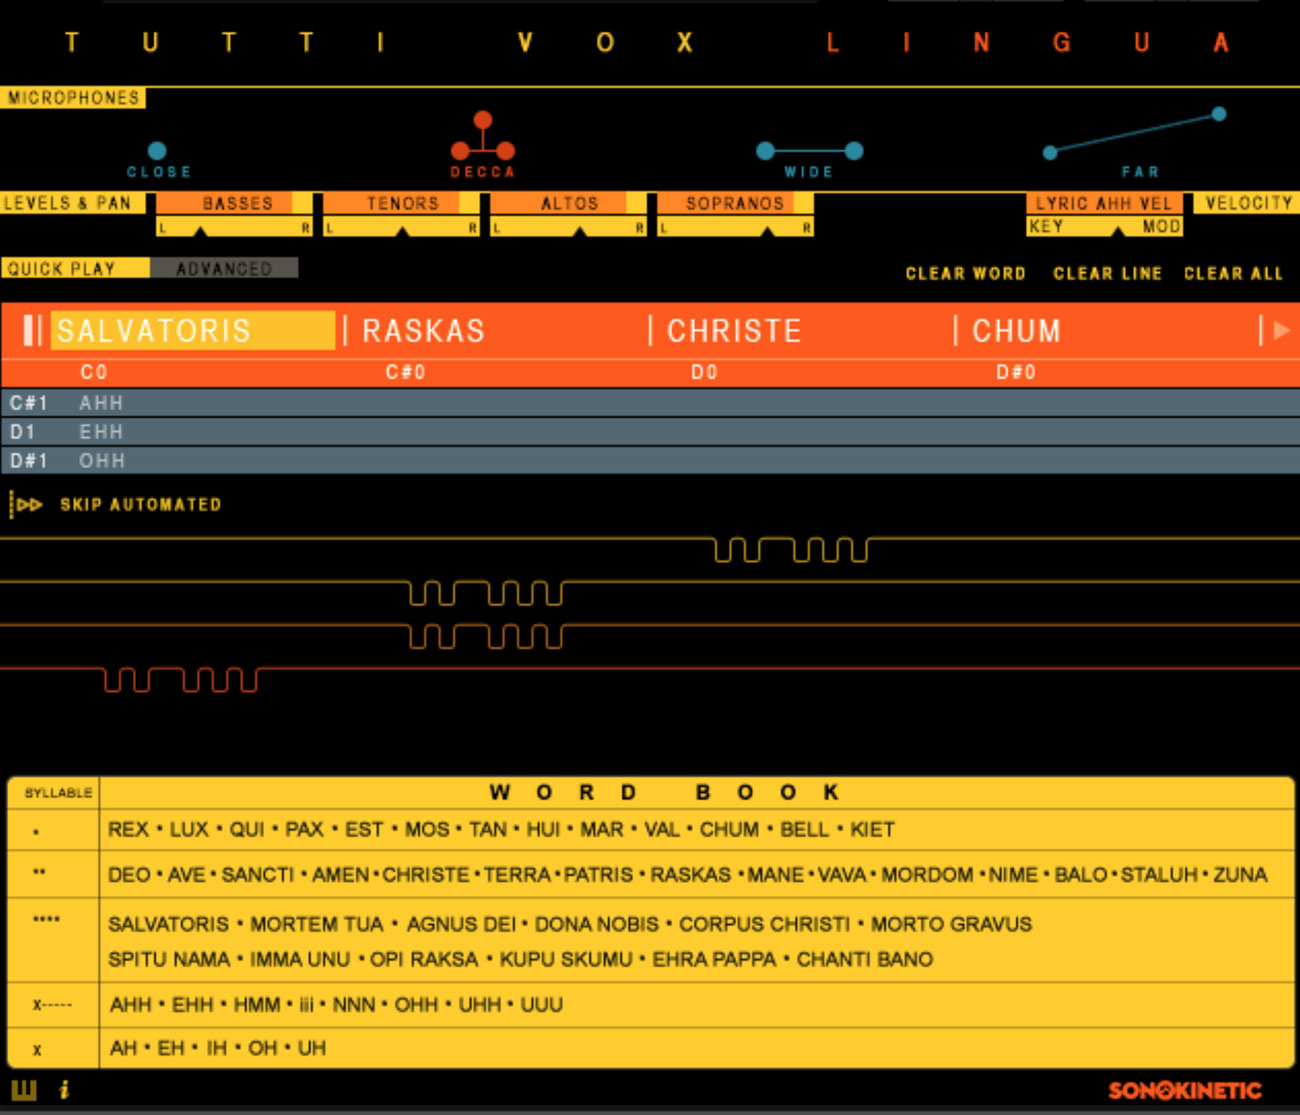Select the D1 EHH row
Image resolution: width=1300 pixels, height=1115 pixels.
pos(650,432)
